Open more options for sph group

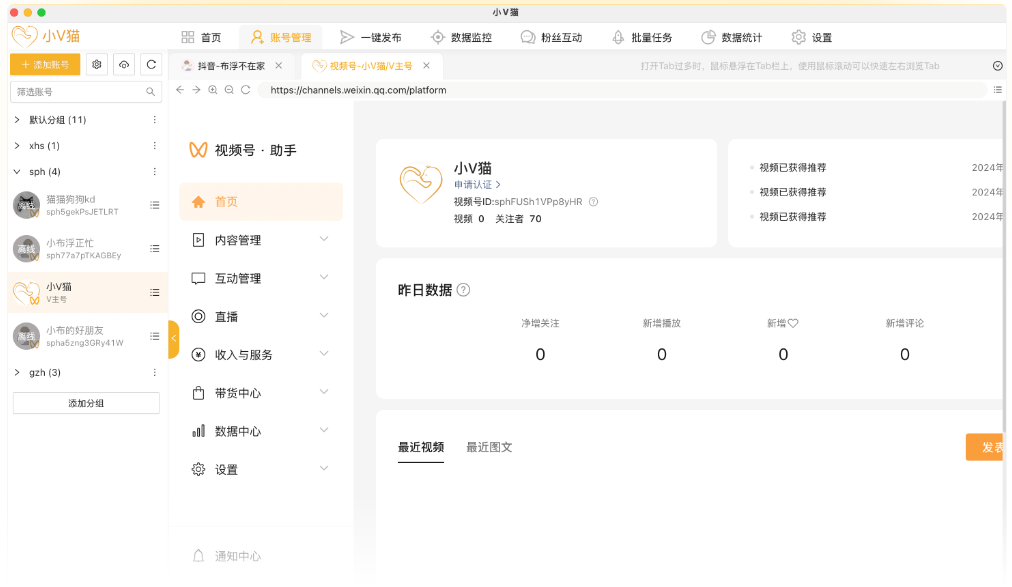154,172
